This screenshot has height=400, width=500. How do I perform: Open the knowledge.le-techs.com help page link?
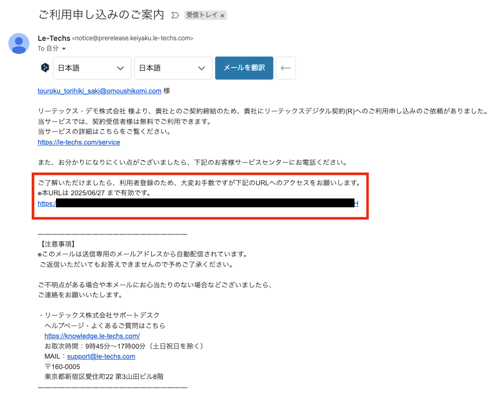[x=92, y=336]
